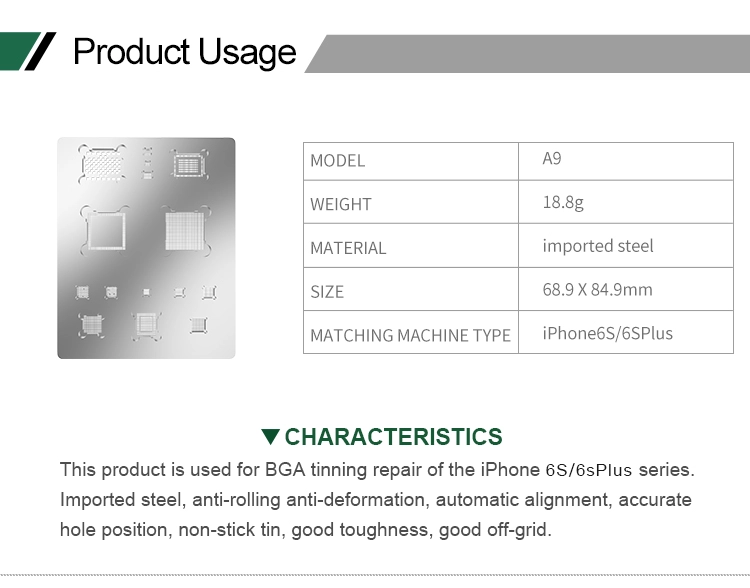Click the top-left chip pattern on stencil
Viewport: 750px width, 588px height.
click(x=102, y=163)
